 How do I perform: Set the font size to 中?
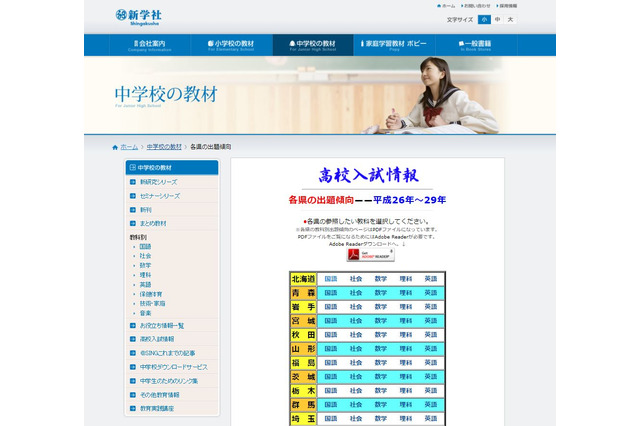coord(498,20)
